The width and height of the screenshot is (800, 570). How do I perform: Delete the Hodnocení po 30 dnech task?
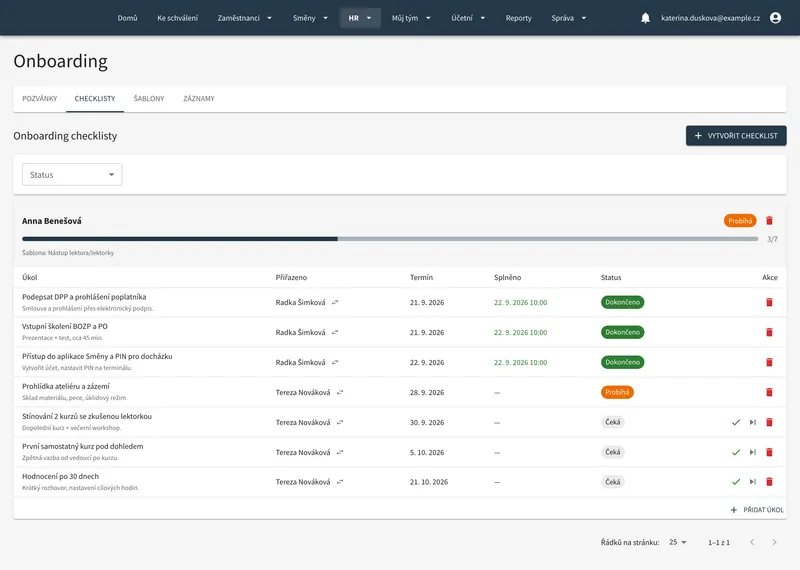tap(769, 482)
